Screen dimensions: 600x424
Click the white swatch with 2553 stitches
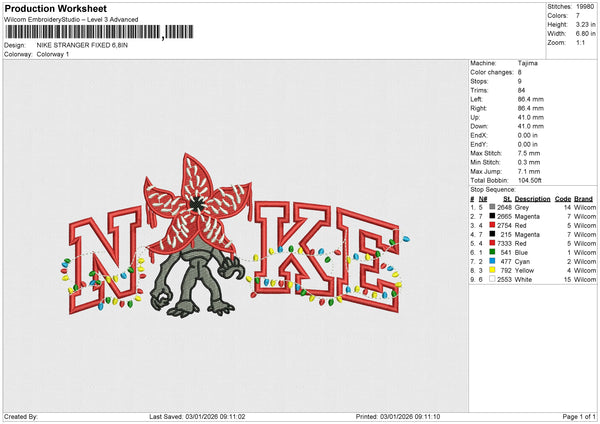(492, 279)
